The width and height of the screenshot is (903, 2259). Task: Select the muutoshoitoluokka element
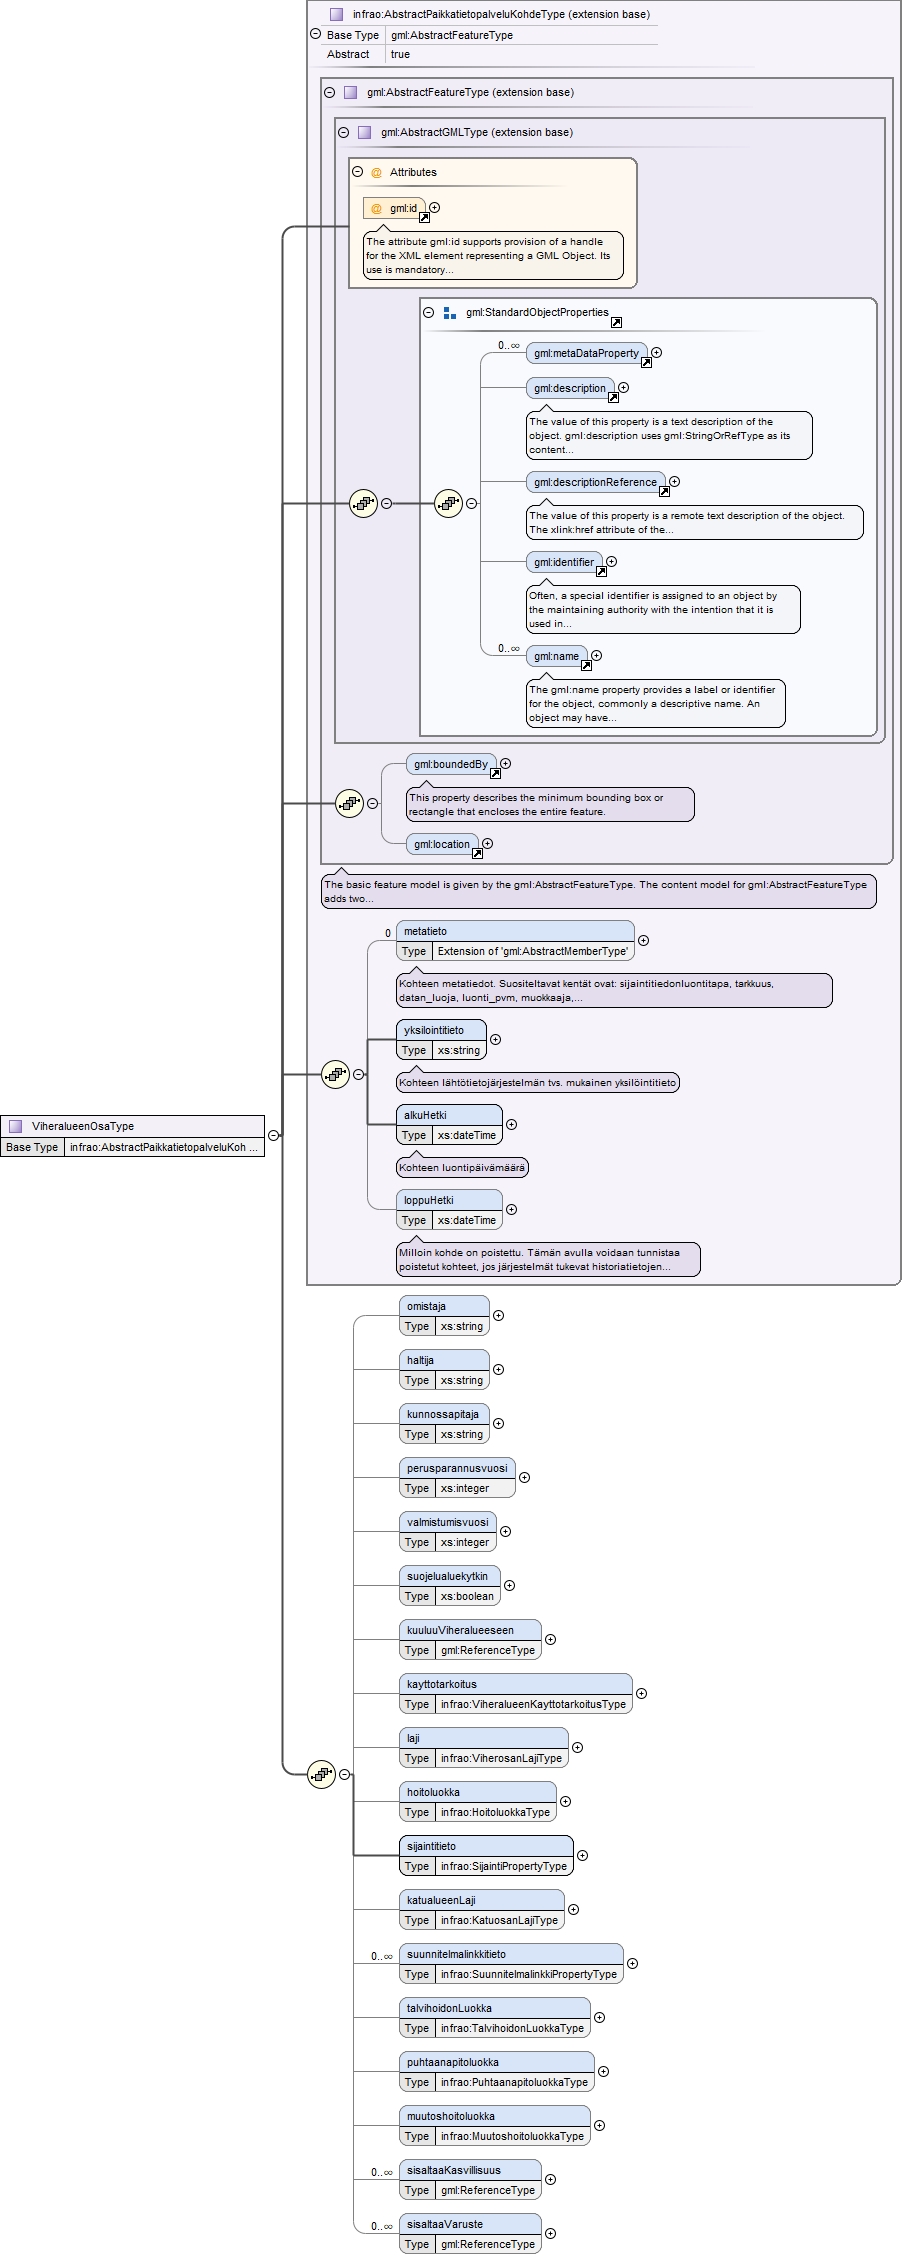[495, 2126]
